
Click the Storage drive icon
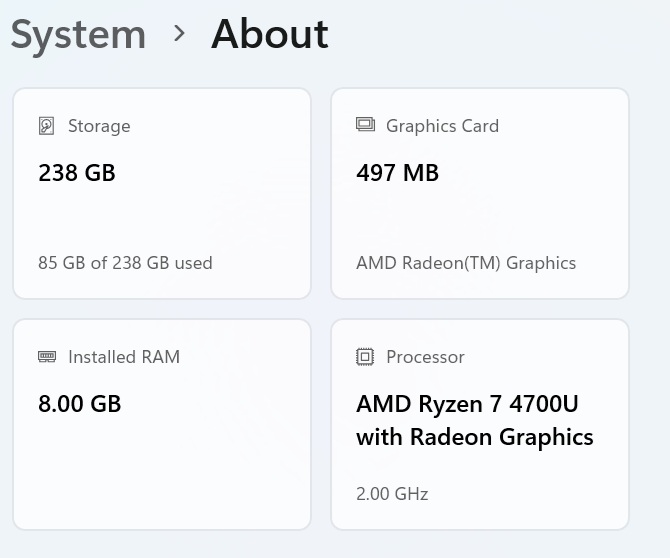[x=46, y=126]
